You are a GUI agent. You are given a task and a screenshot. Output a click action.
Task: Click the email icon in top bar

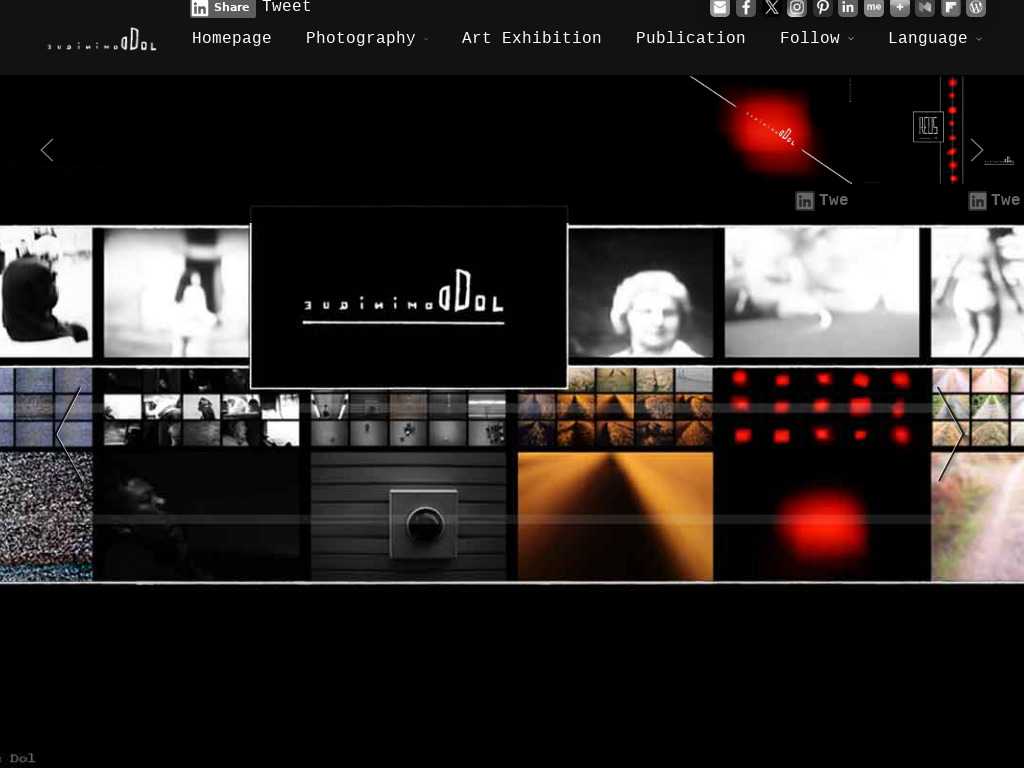(720, 8)
